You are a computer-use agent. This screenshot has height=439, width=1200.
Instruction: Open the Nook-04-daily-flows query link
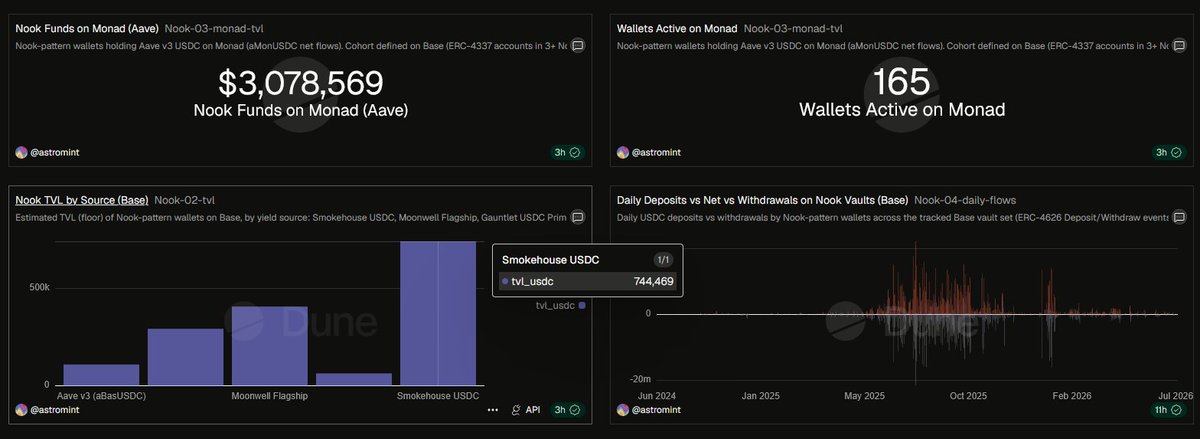pyautogui.click(x=965, y=199)
